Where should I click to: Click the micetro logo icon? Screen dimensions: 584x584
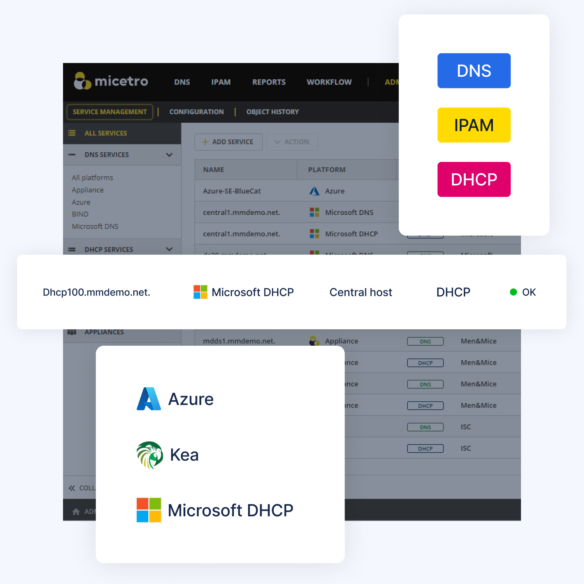[82, 81]
